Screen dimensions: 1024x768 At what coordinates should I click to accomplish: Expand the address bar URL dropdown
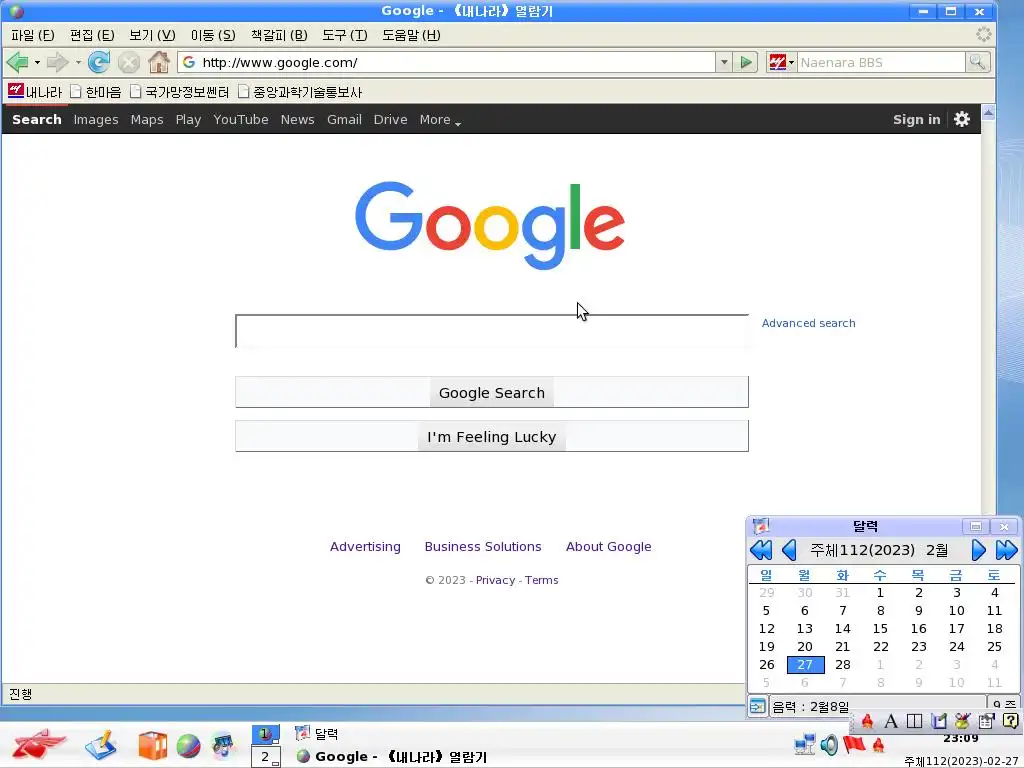(x=724, y=63)
